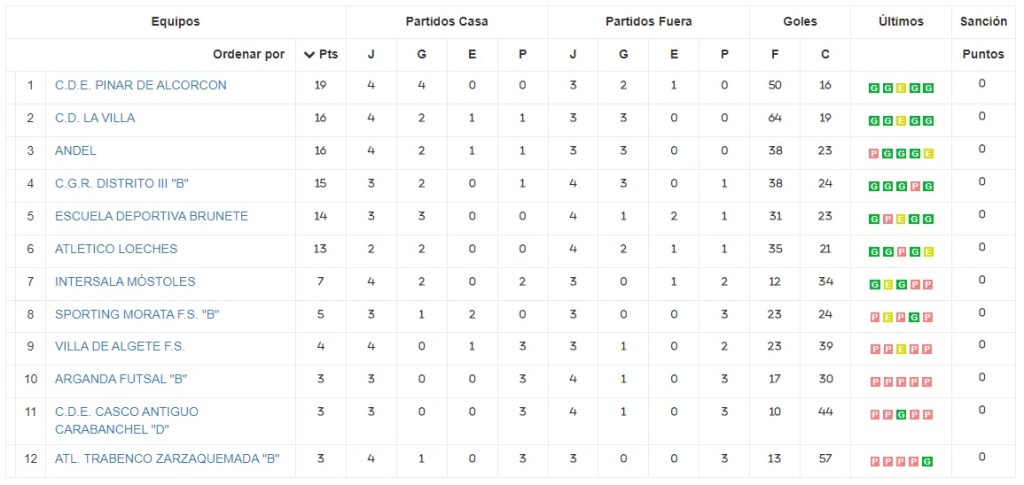Open the ATLETICO LOECHES team page

click(x=116, y=248)
